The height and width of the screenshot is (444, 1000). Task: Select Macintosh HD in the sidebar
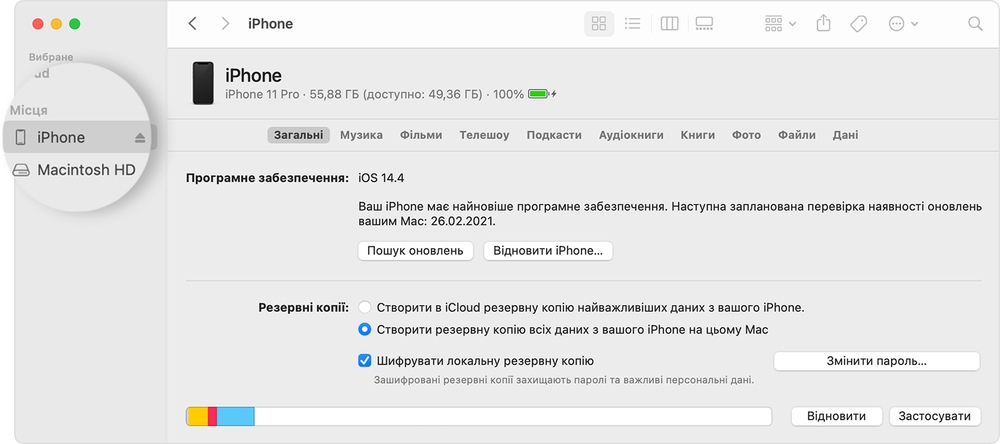coord(75,170)
